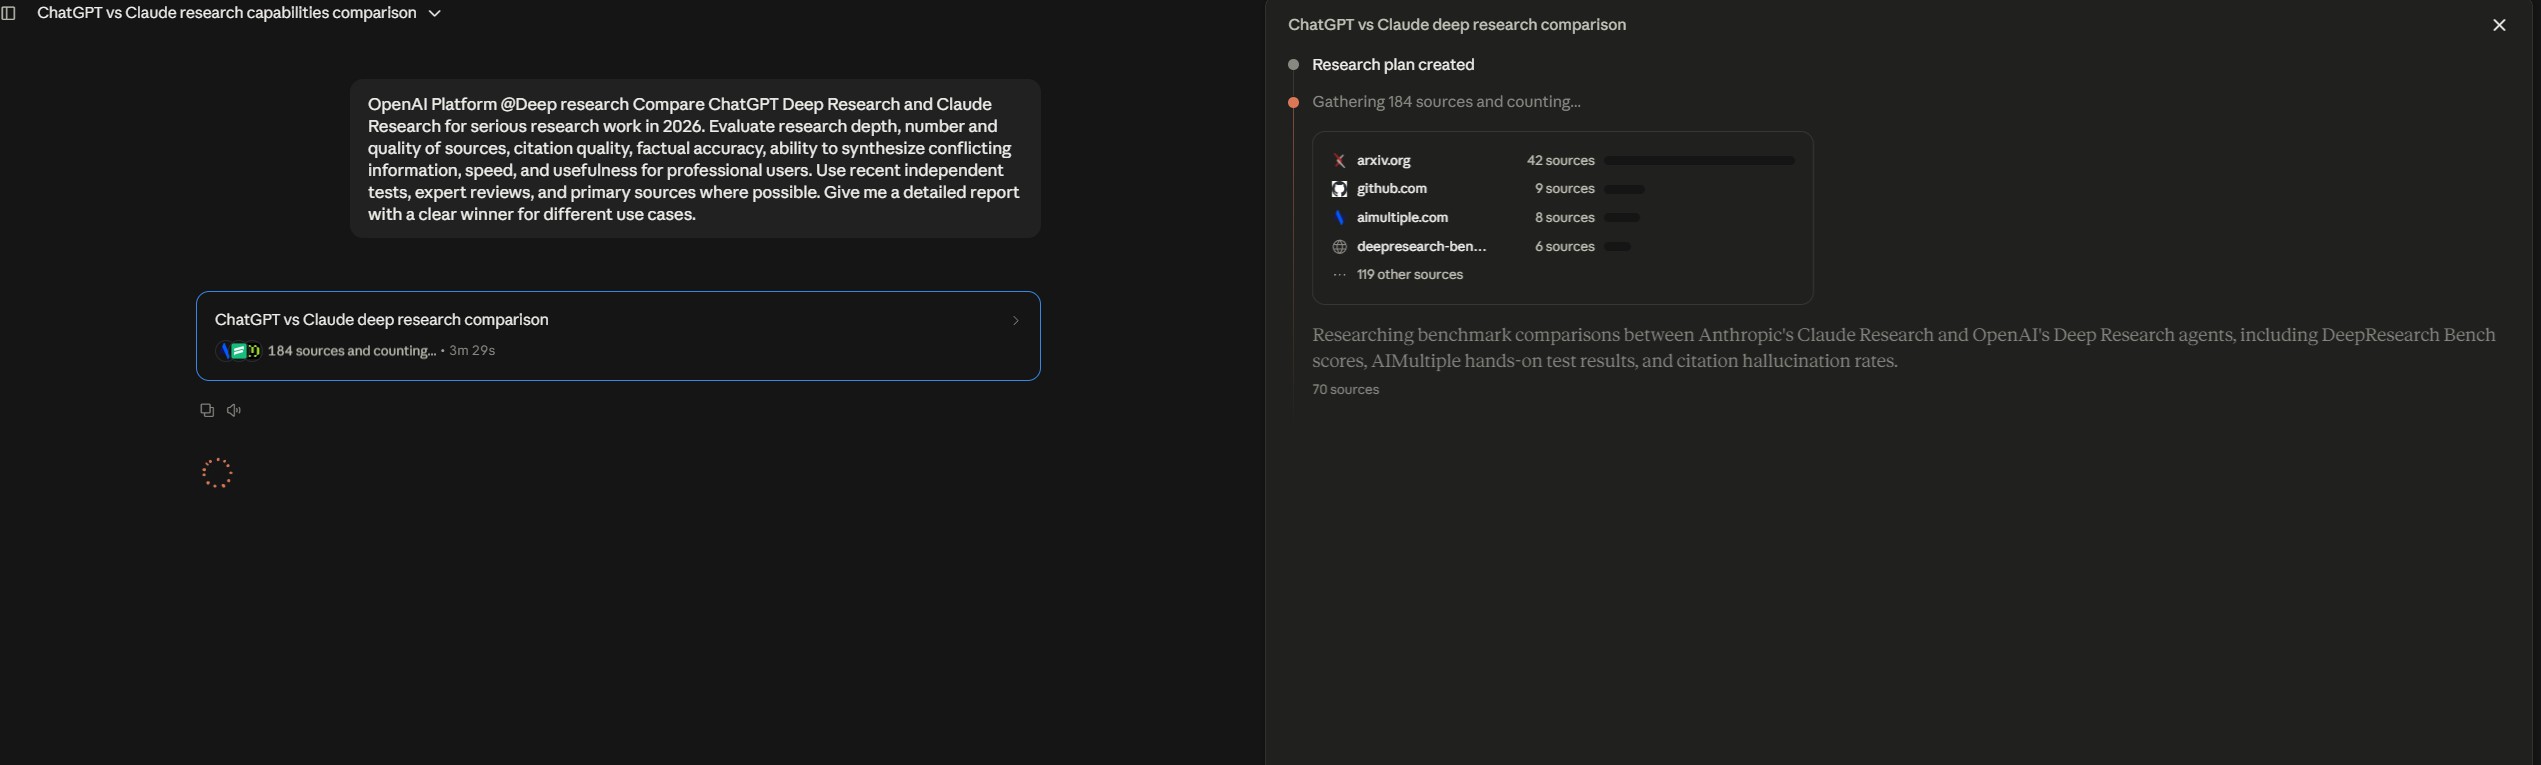Open the arxiv.org source row

1563,160
